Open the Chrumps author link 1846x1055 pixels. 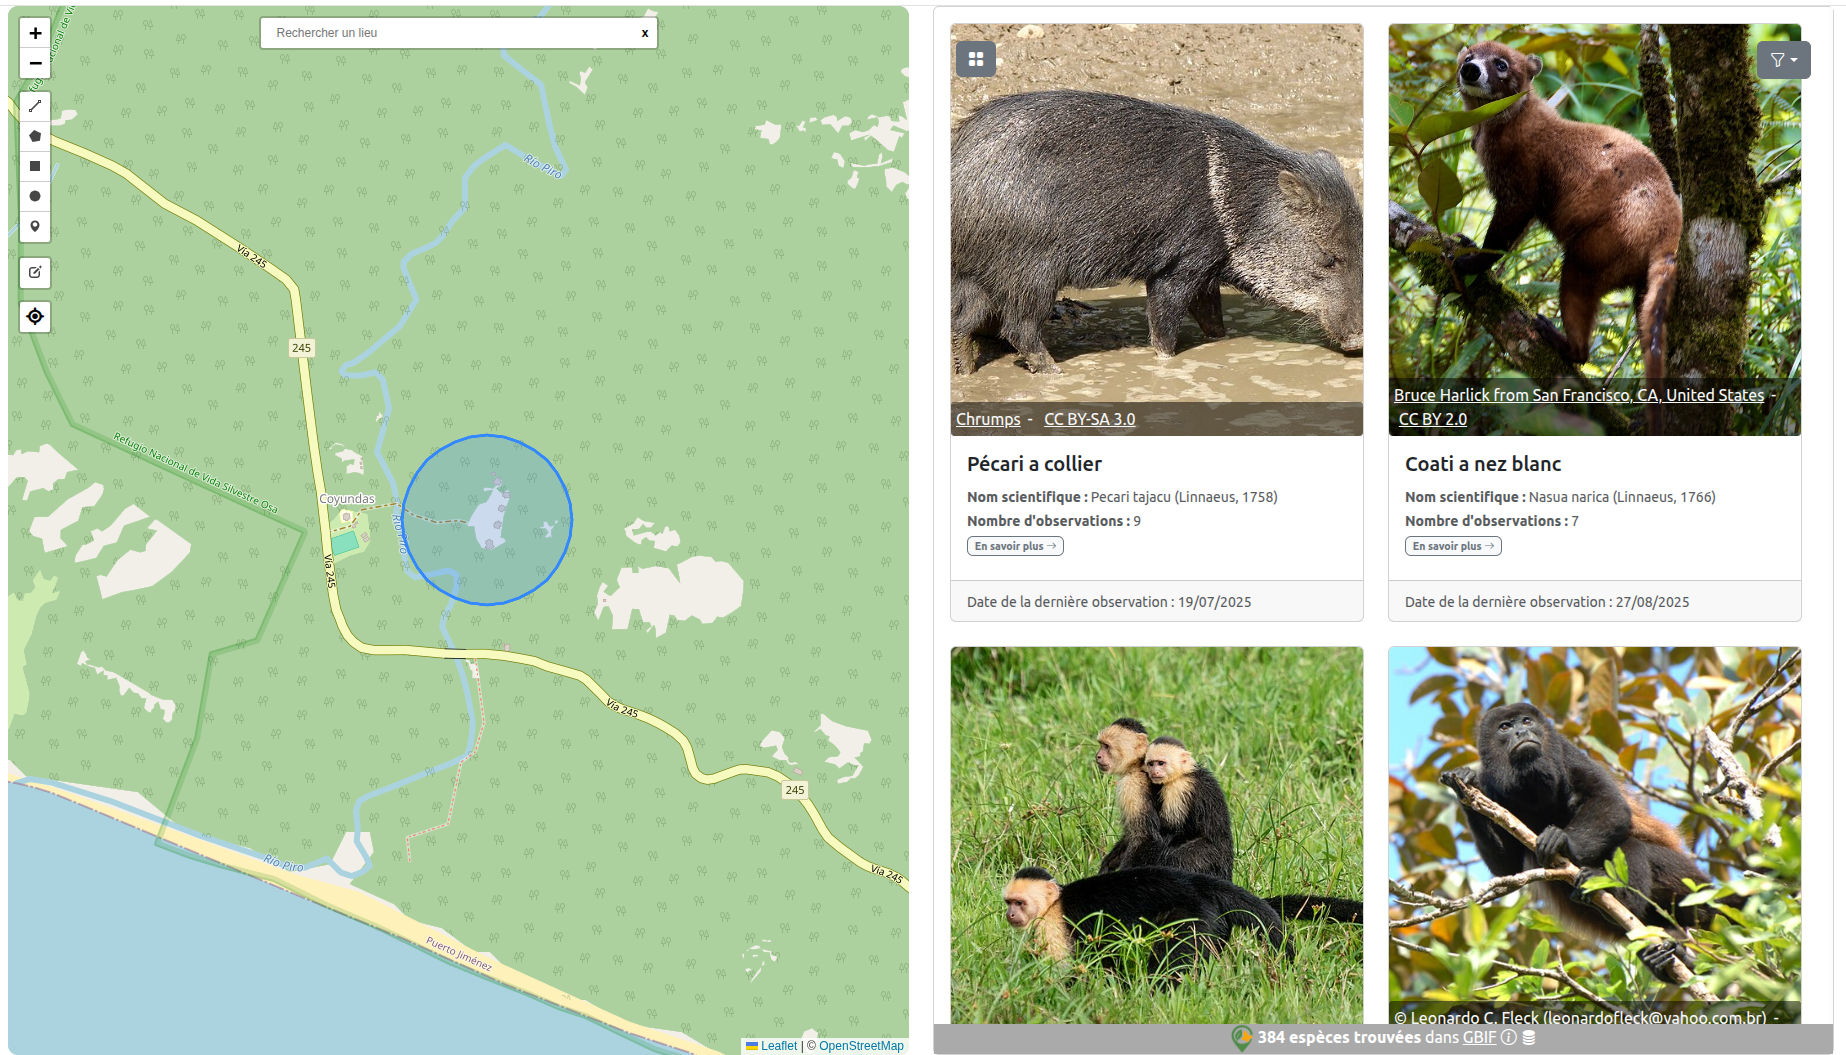(987, 419)
